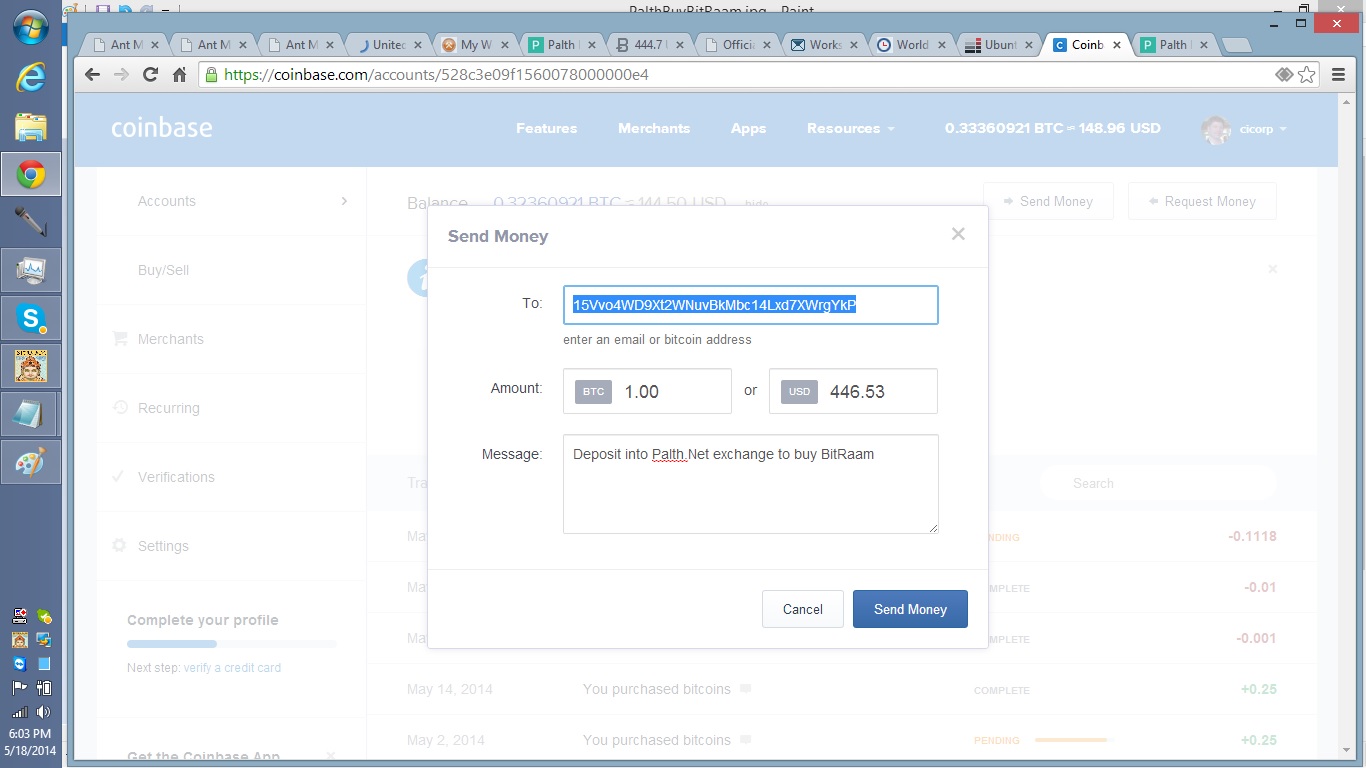Click the clock showing 6:03 PM

coord(28,734)
